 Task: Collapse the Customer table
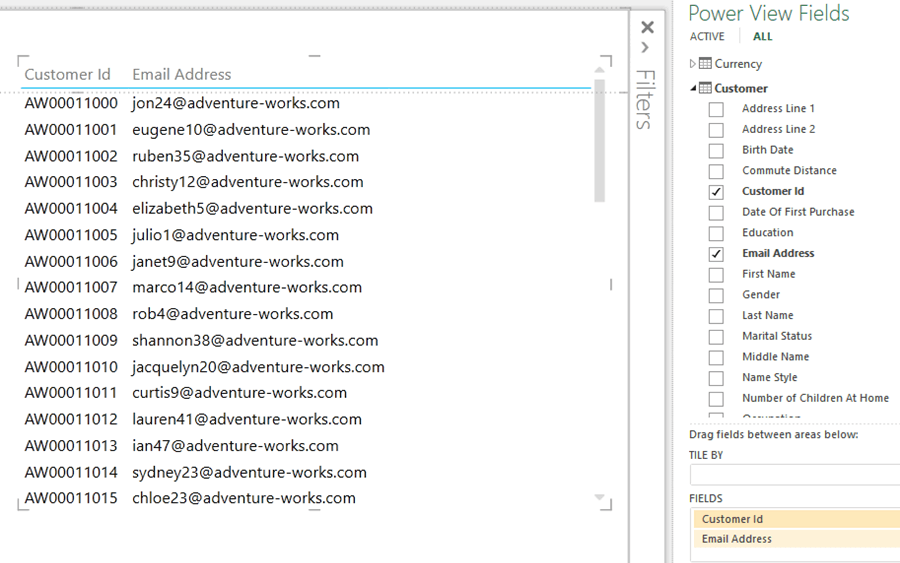693,88
